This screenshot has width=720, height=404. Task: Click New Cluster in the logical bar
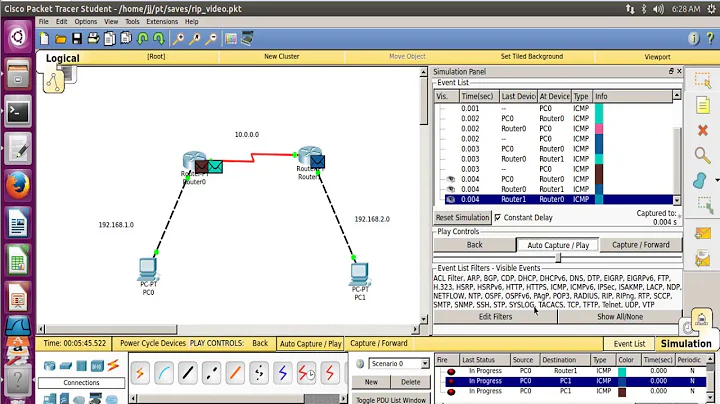[281, 56]
